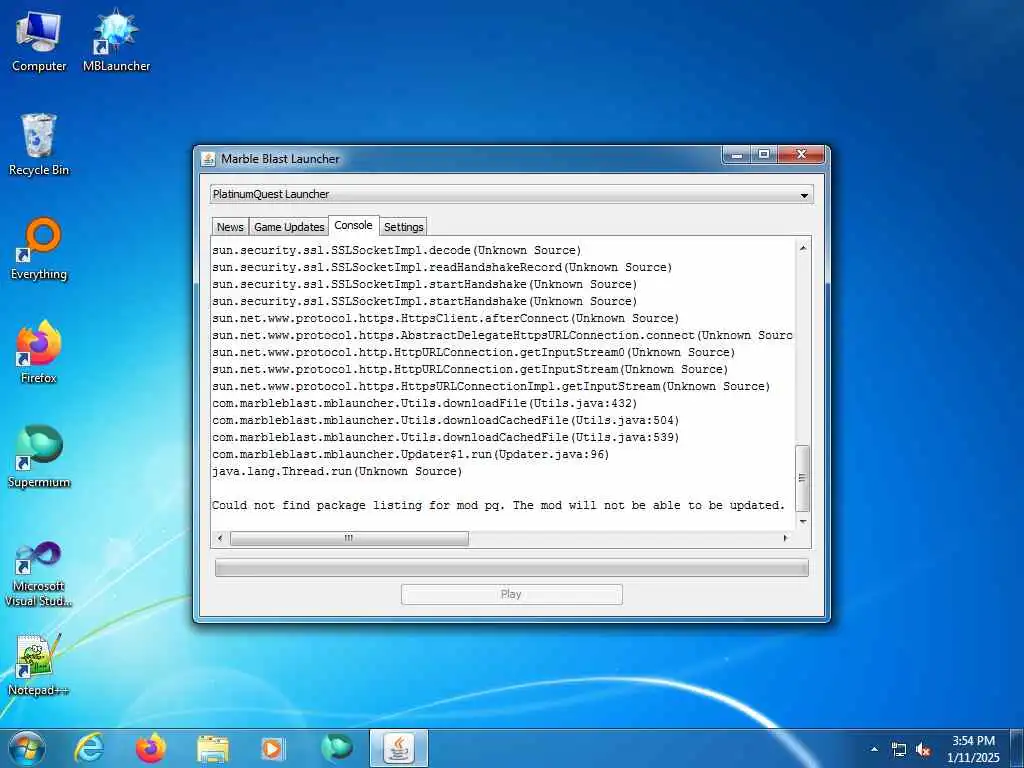Click the console scroll-down arrow

click(x=803, y=521)
